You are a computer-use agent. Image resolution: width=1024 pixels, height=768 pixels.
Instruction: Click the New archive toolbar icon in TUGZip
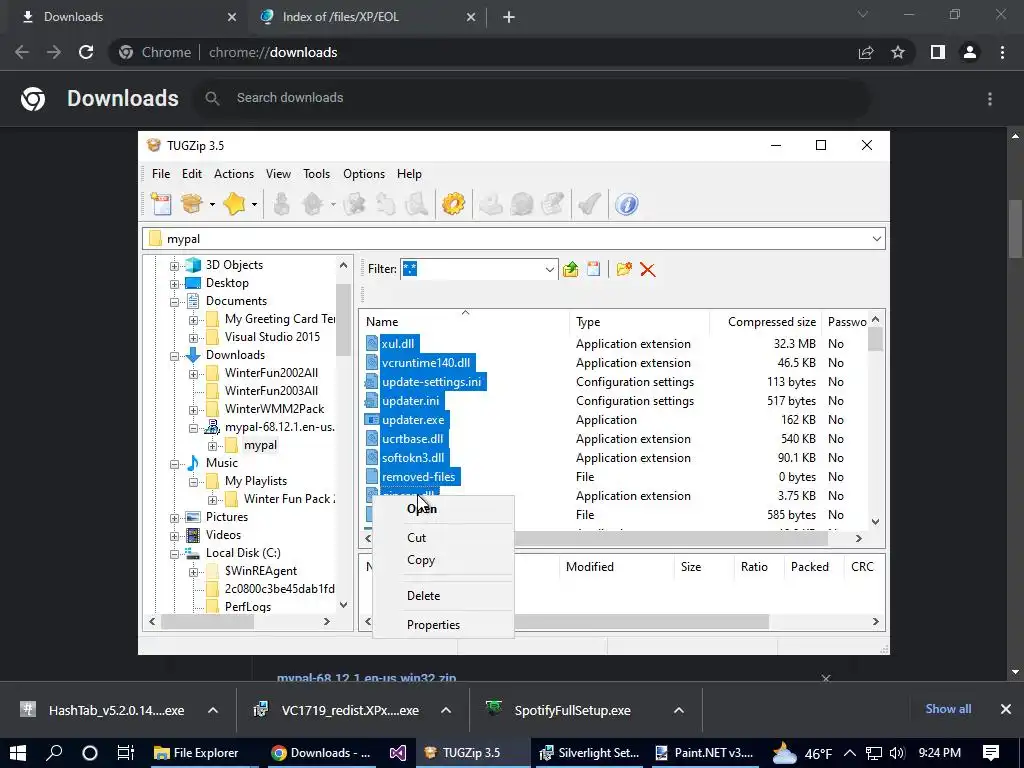click(x=161, y=204)
